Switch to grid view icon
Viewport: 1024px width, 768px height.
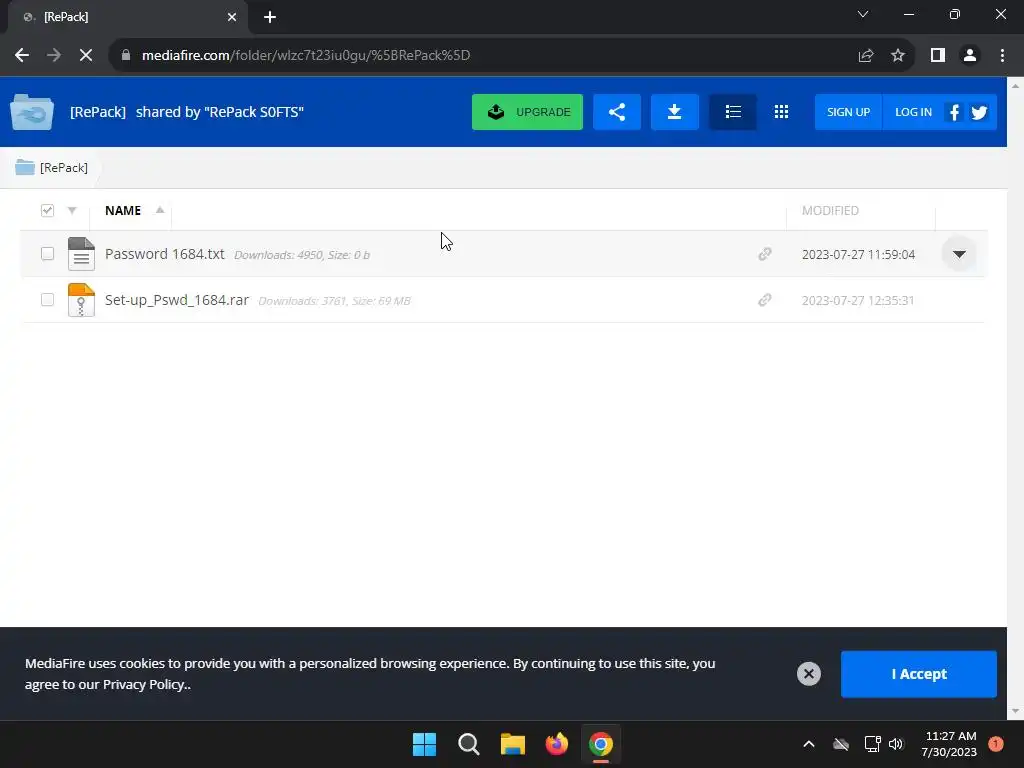(x=781, y=112)
